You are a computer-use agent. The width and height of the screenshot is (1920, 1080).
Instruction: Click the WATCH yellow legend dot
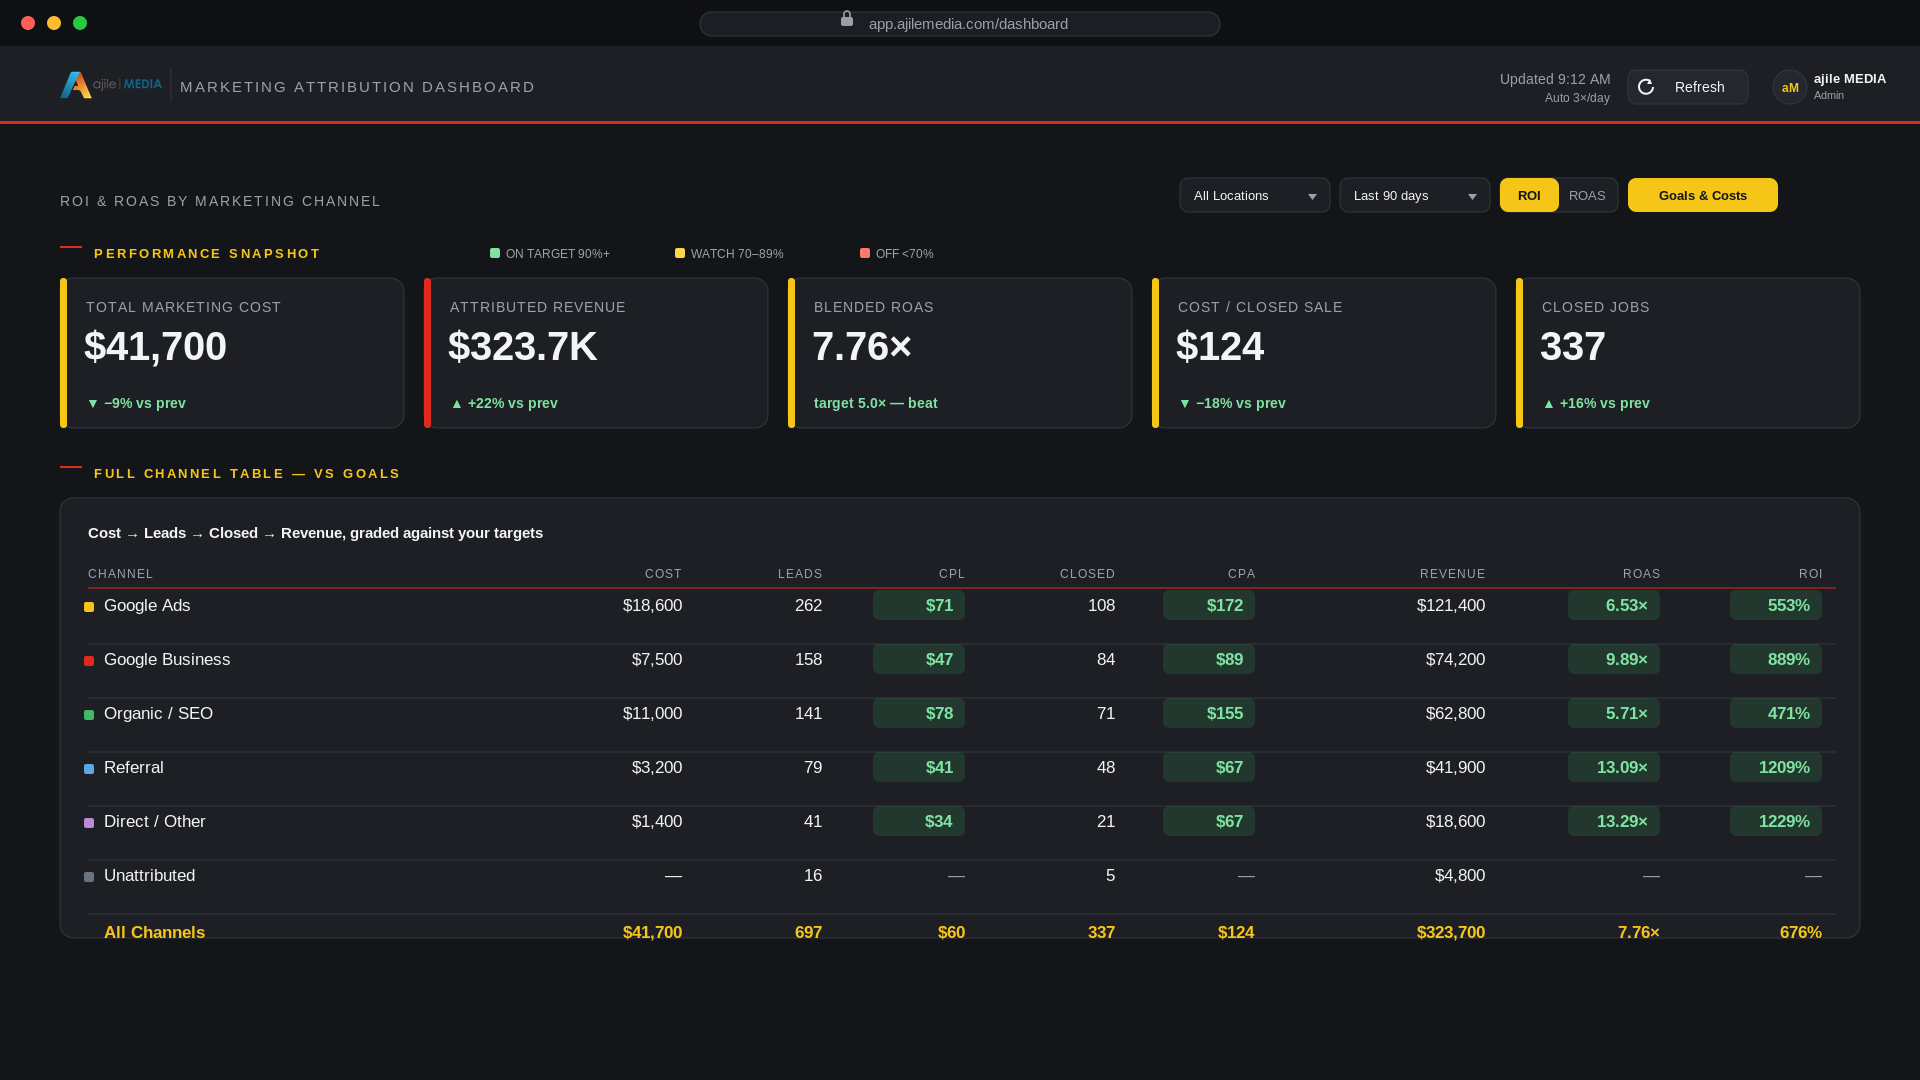[x=680, y=253]
